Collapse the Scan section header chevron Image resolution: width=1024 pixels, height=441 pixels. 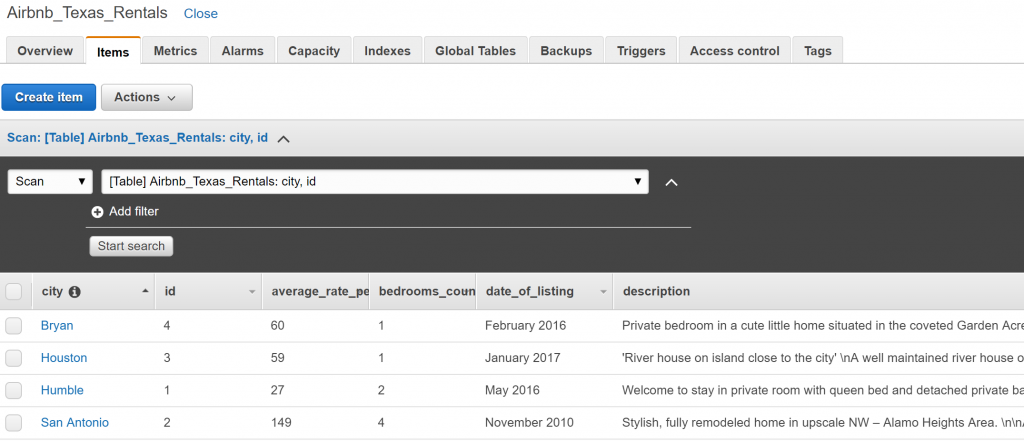pyautogui.click(x=283, y=139)
